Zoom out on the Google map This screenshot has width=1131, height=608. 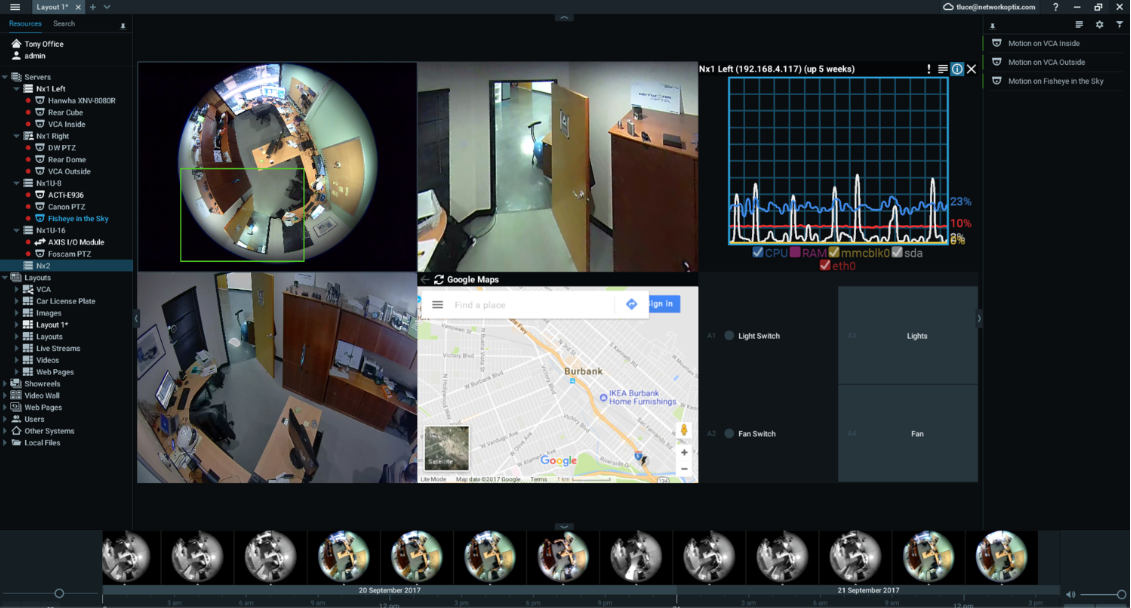coord(685,469)
